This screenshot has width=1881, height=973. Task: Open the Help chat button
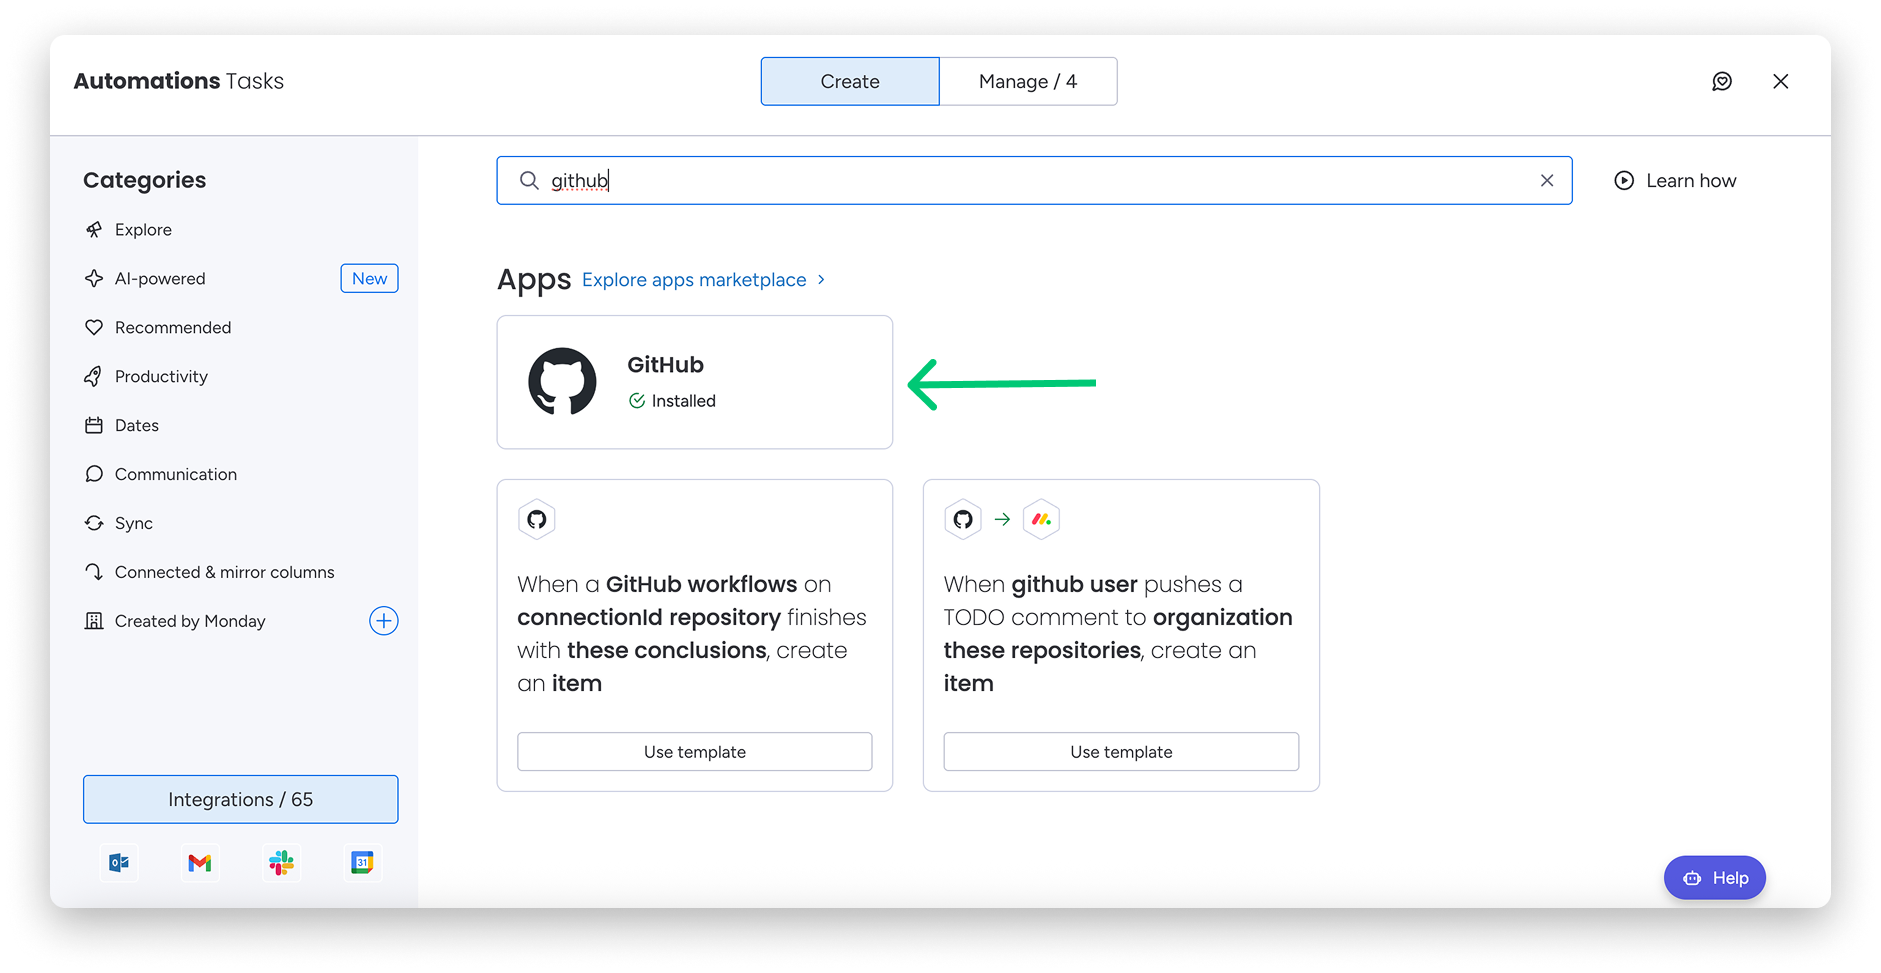1715,878
